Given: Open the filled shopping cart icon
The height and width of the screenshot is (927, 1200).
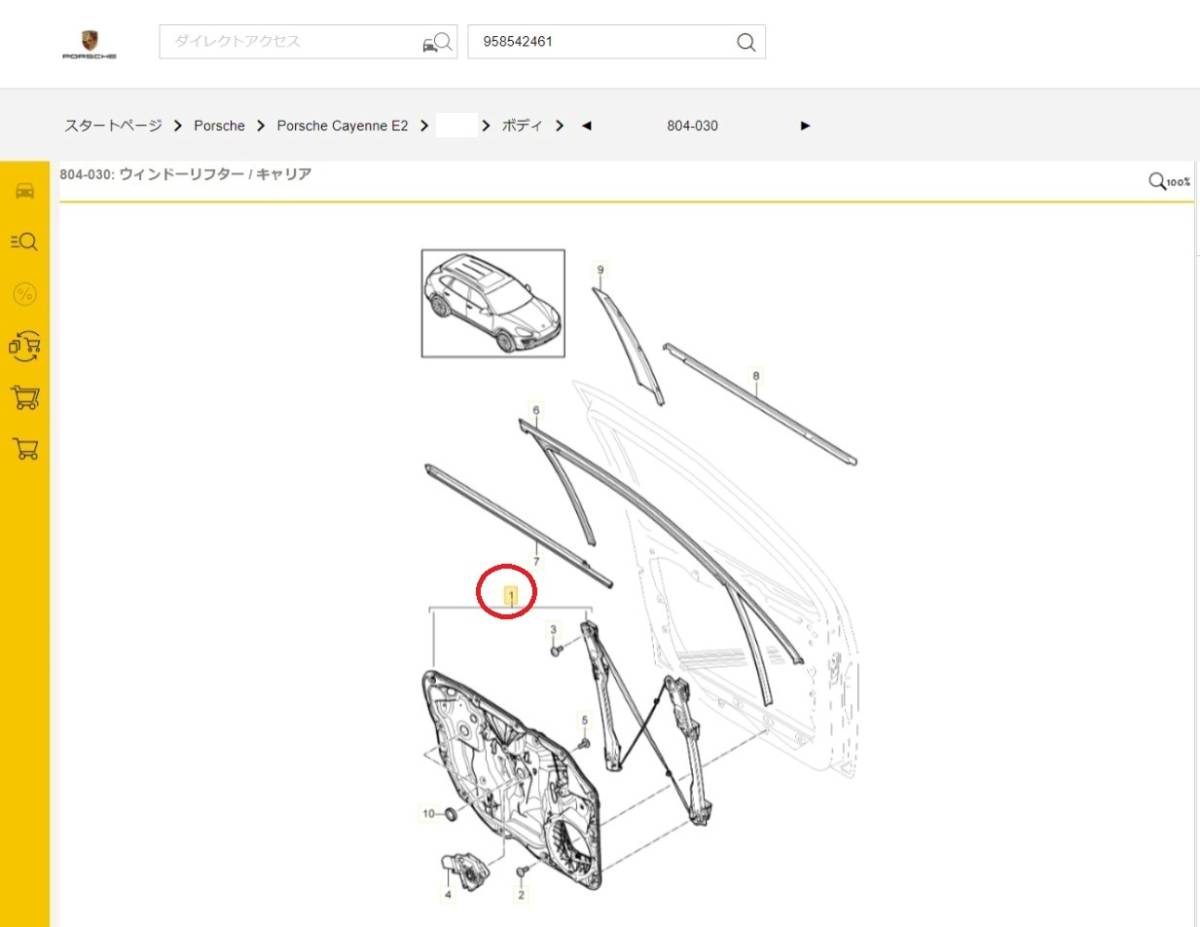Looking at the screenshot, I should tap(25, 397).
